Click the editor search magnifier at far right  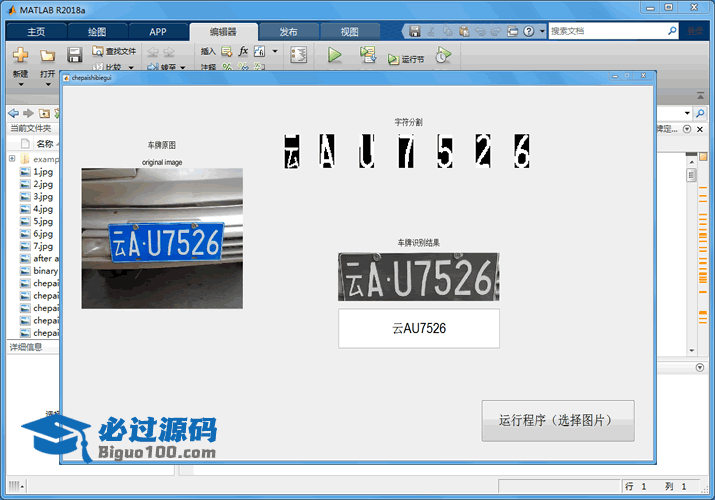[700, 113]
